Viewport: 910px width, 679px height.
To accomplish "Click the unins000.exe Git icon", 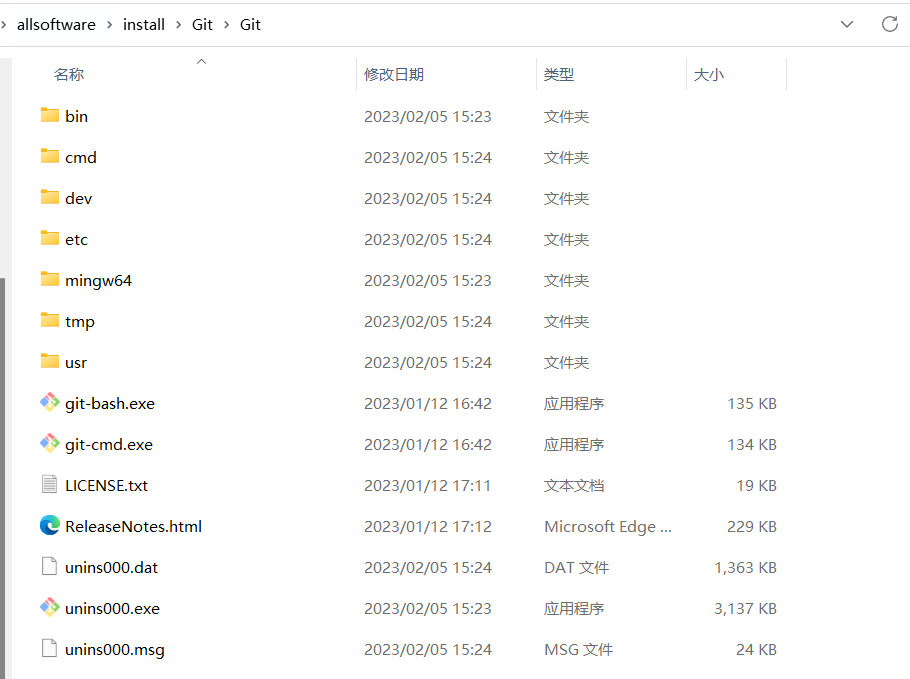I will [50, 608].
